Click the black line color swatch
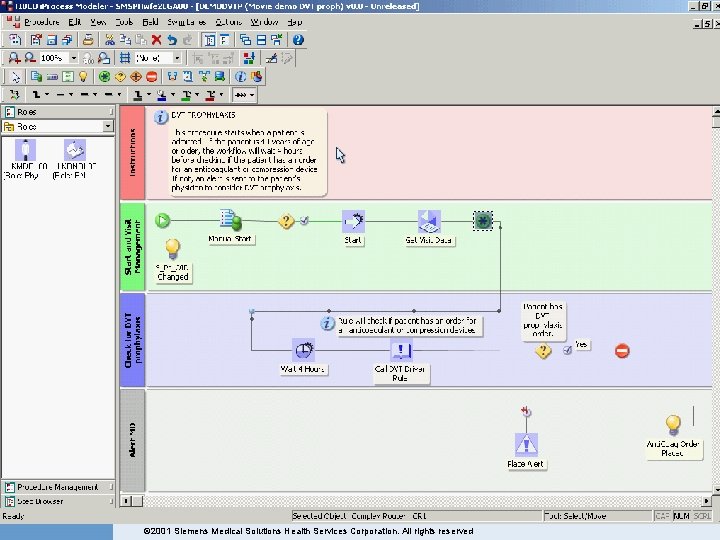The image size is (720, 540). [137, 95]
